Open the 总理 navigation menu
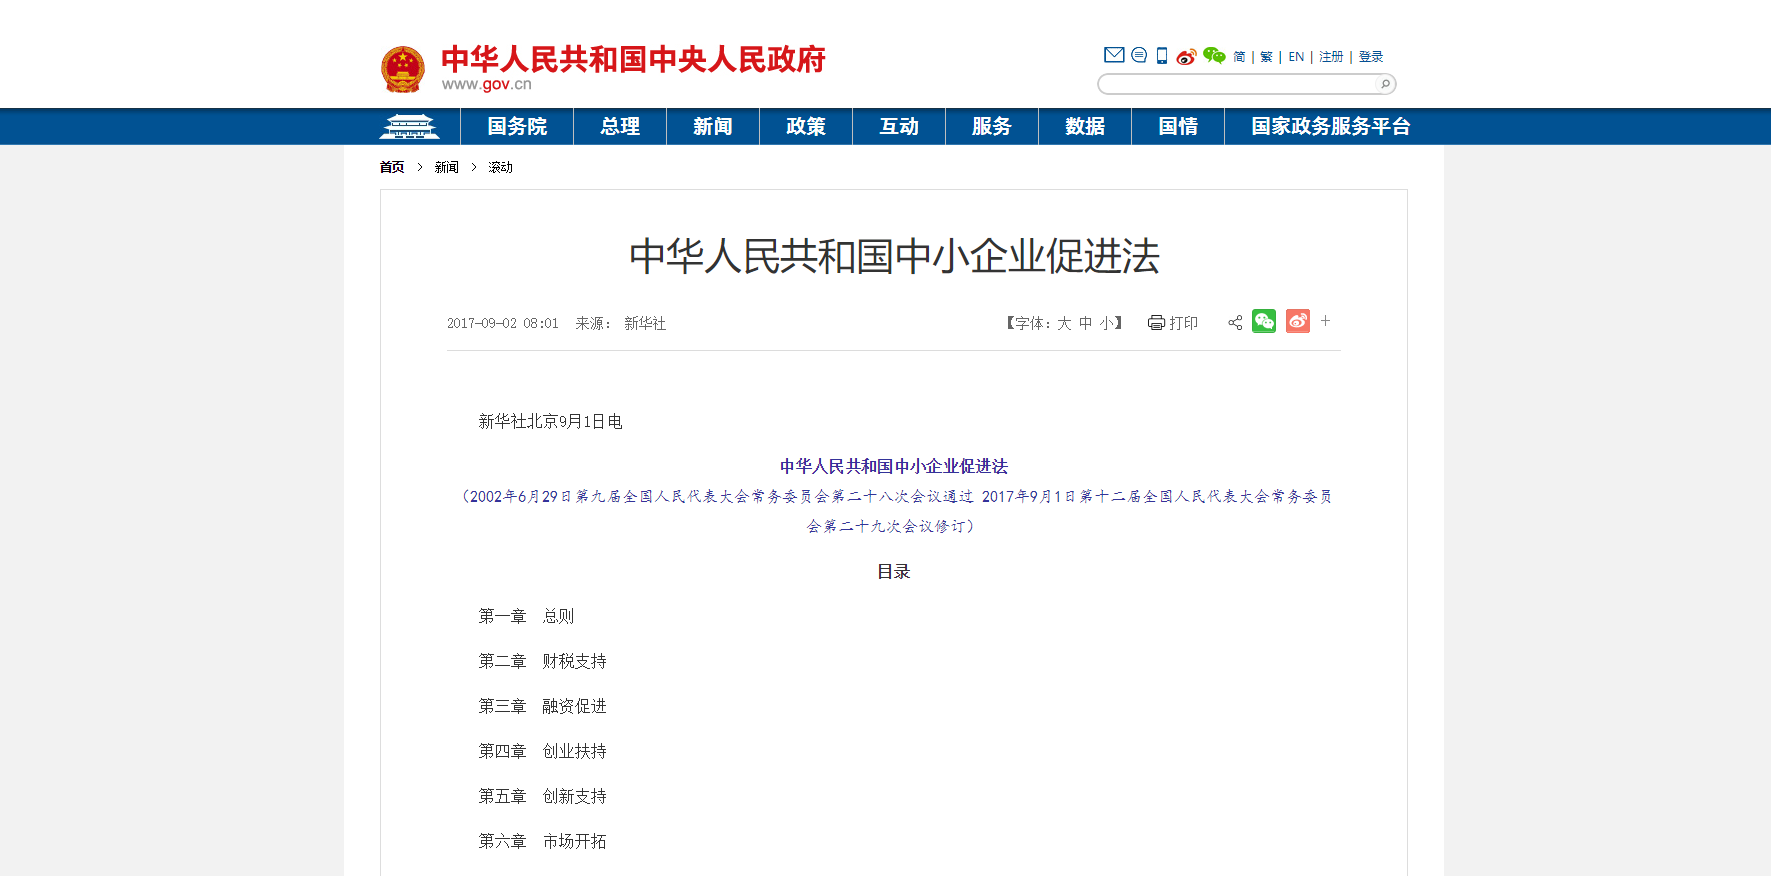Screen dimensions: 1771x876 pos(620,127)
